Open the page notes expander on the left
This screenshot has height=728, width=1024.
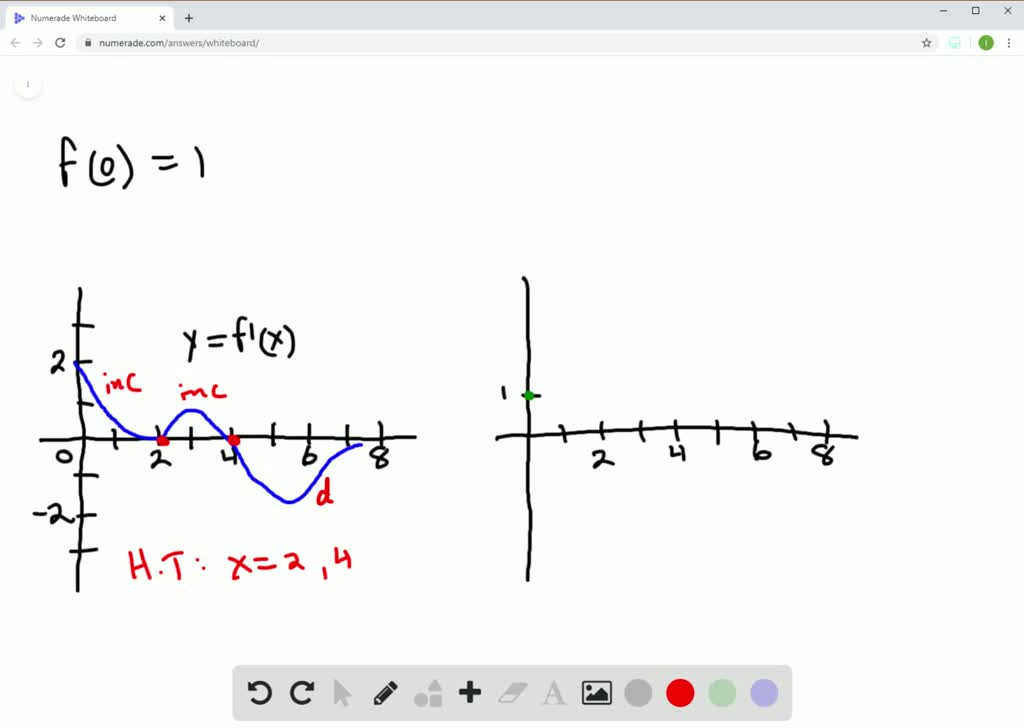click(28, 85)
